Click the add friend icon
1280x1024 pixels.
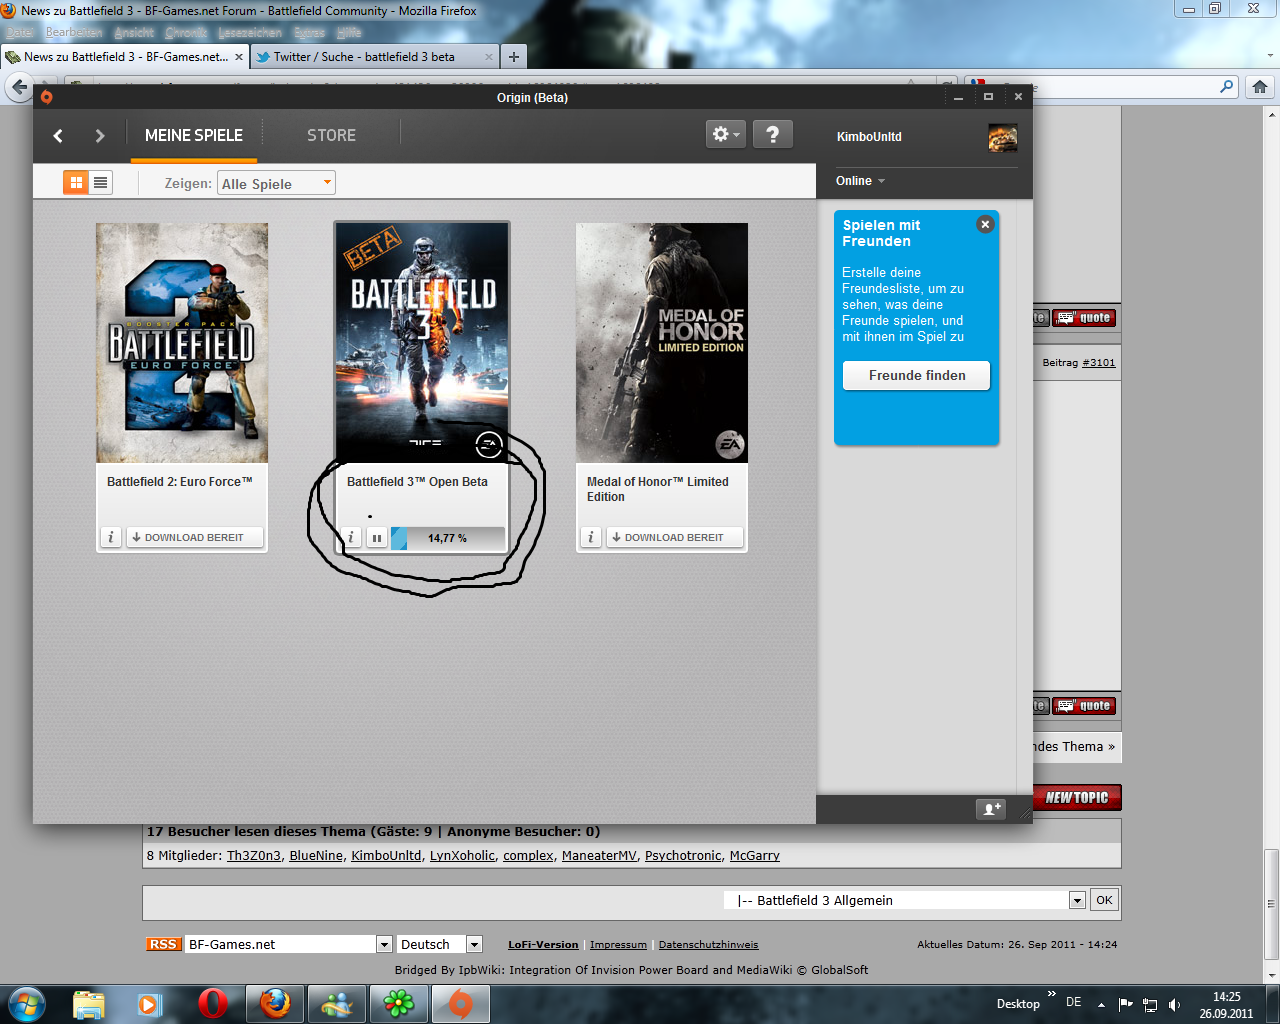[991, 809]
